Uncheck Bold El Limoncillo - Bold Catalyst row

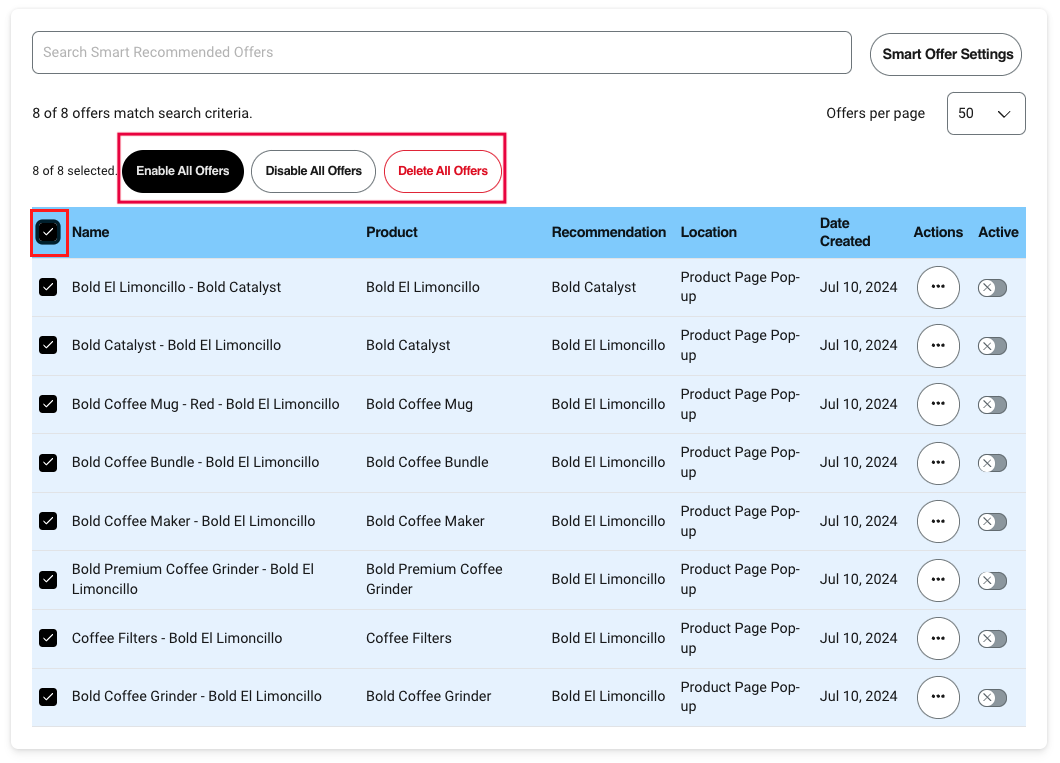48,287
